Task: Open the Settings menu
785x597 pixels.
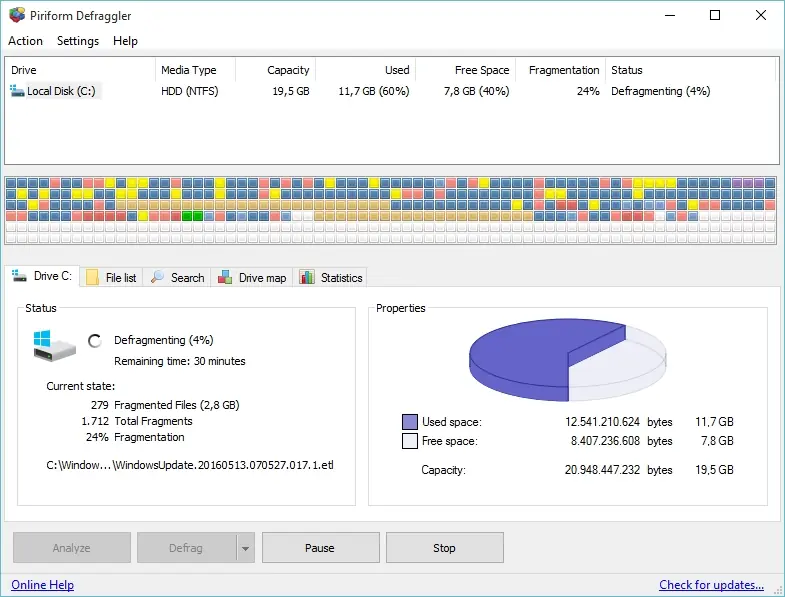Action: pos(78,41)
